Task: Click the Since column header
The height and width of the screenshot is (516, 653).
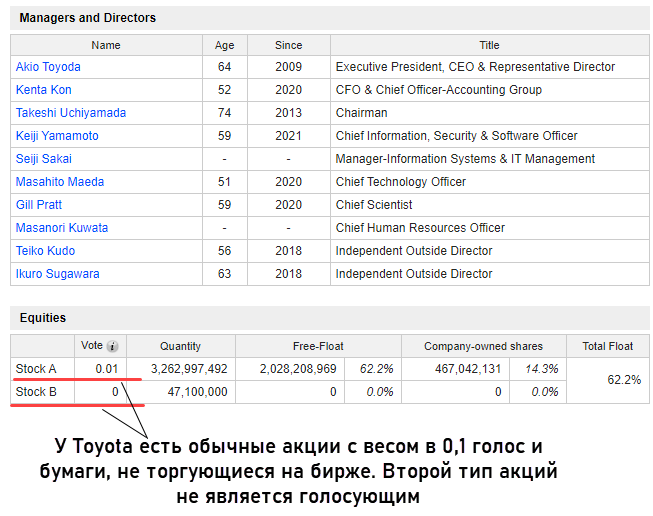Action: click(x=288, y=45)
